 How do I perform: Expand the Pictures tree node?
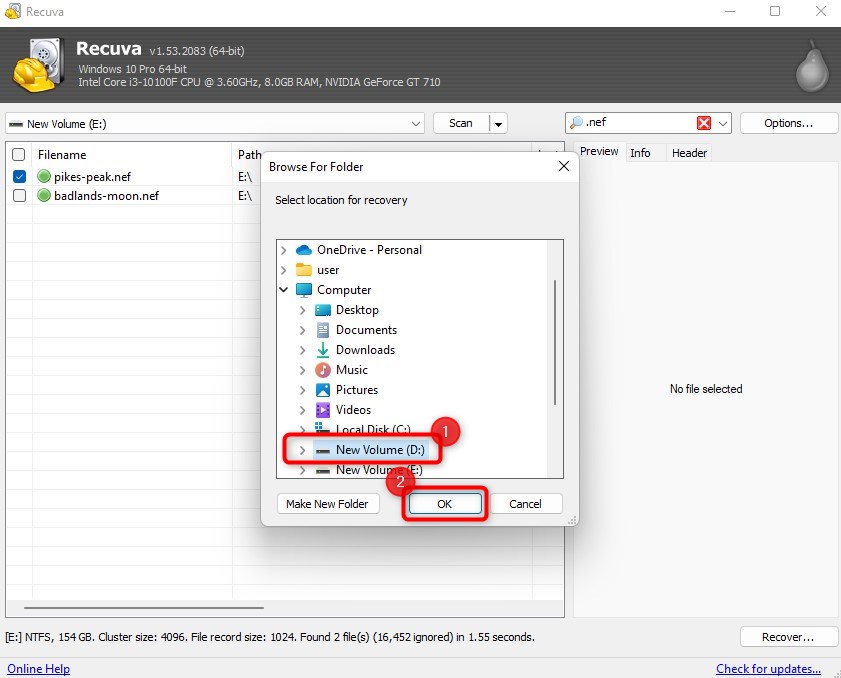point(303,389)
